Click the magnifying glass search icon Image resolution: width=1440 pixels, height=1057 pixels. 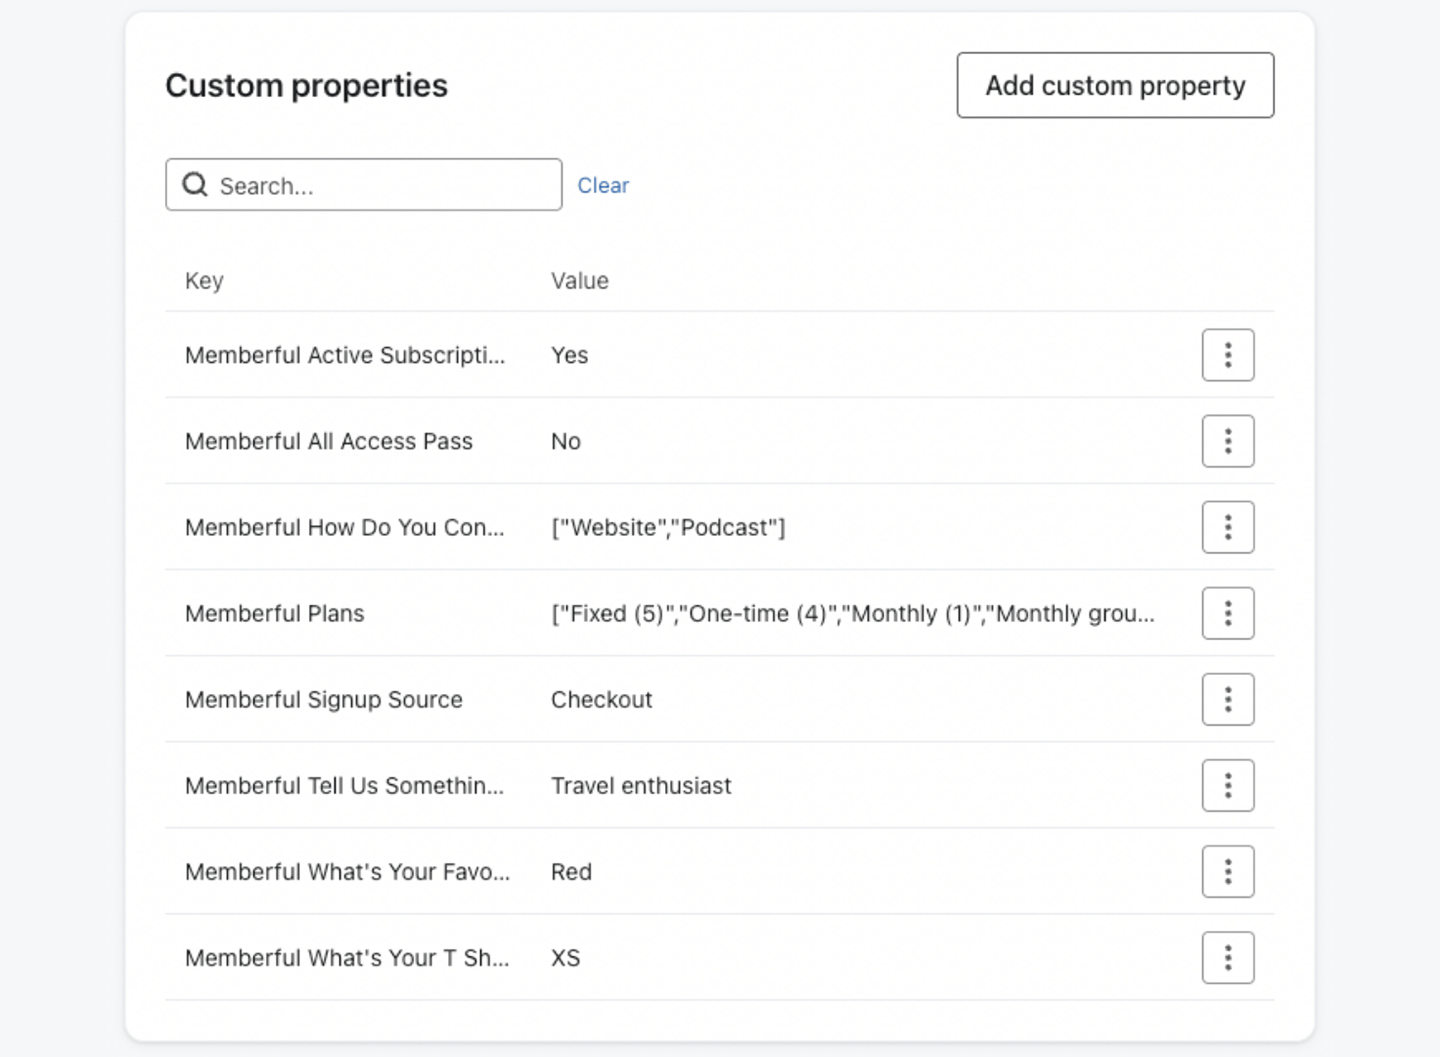pyautogui.click(x=195, y=185)
